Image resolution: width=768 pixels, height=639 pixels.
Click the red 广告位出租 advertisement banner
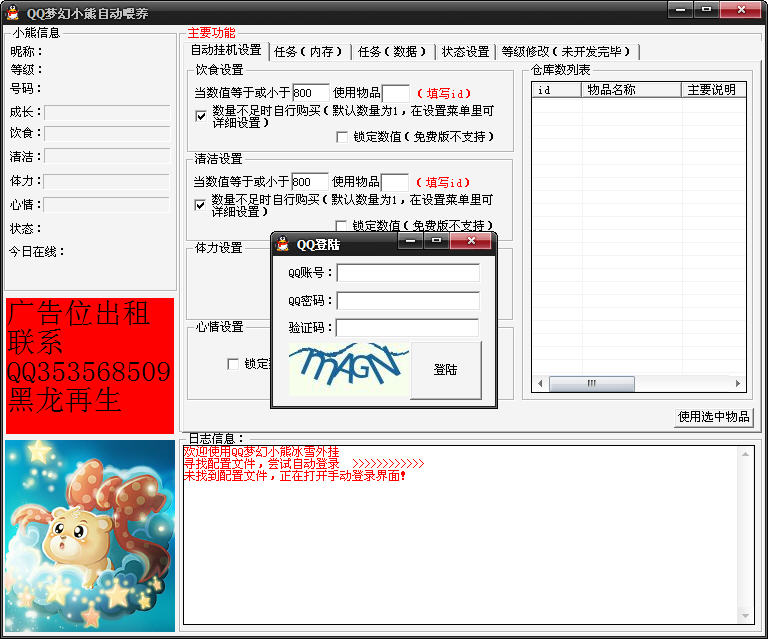(90, 365)
